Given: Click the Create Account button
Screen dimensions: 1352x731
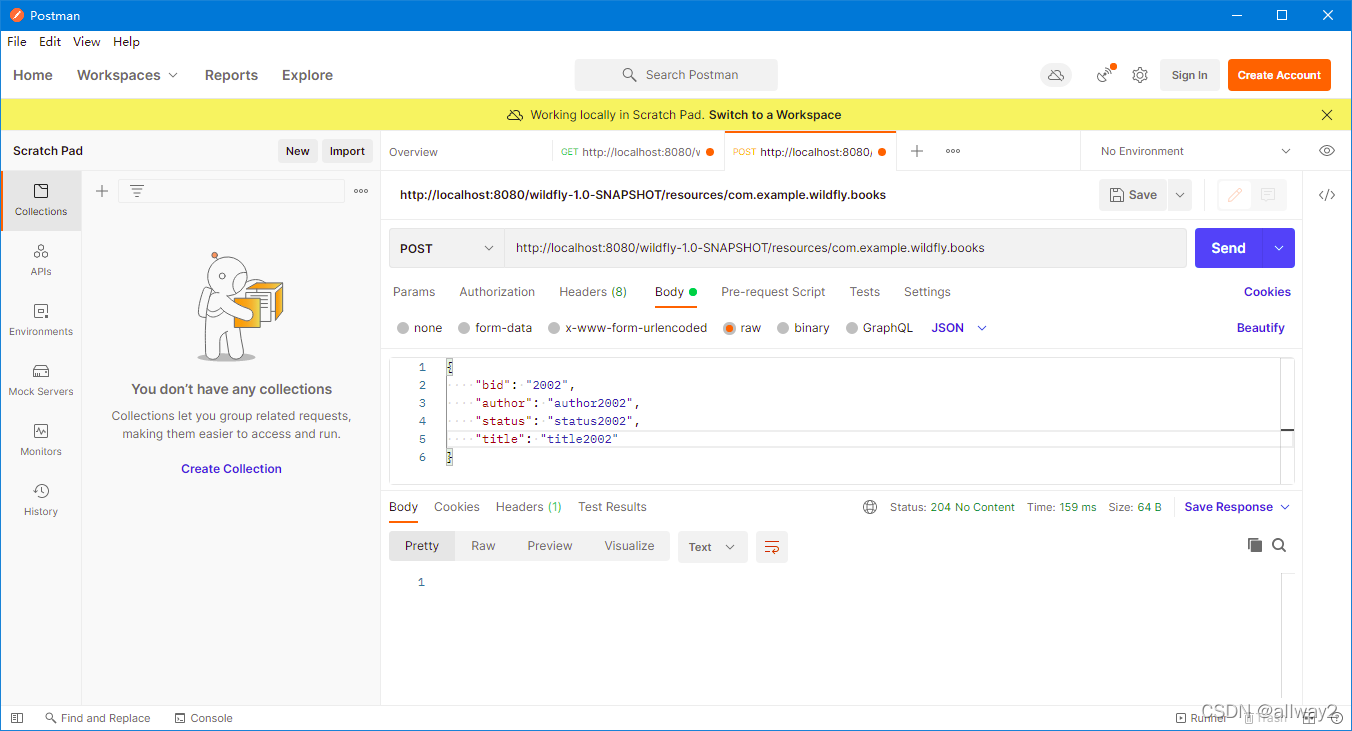Looking at the screenshot, I should pos(1279,75).
